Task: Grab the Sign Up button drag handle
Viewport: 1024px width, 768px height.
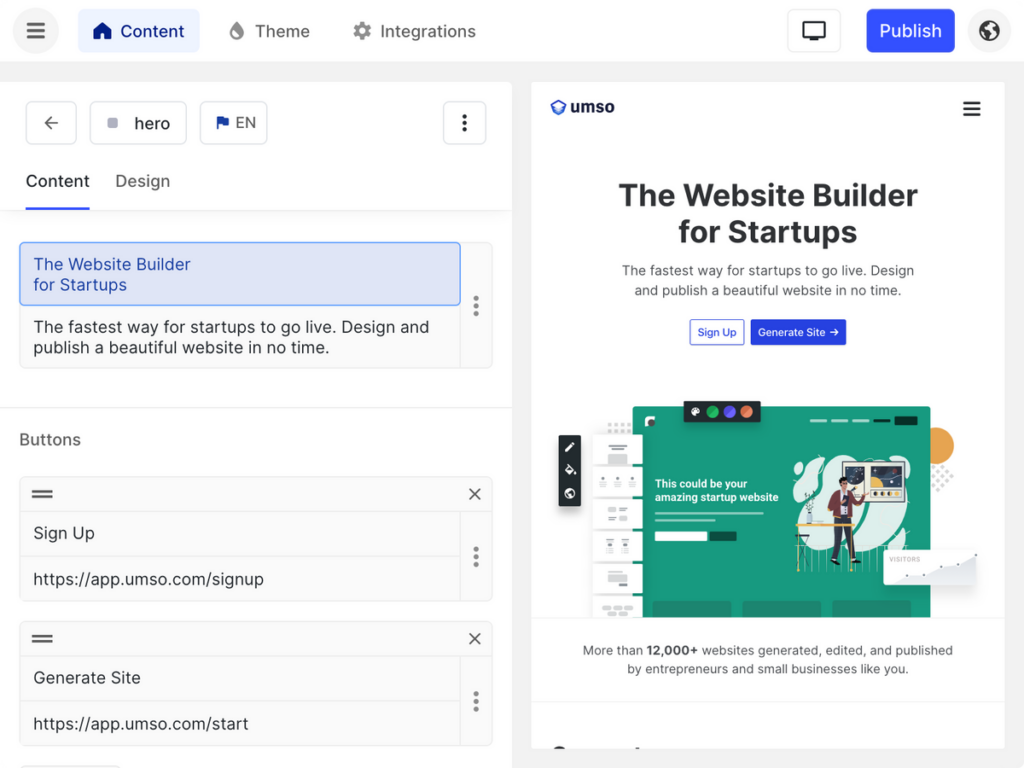Action: 42,494
